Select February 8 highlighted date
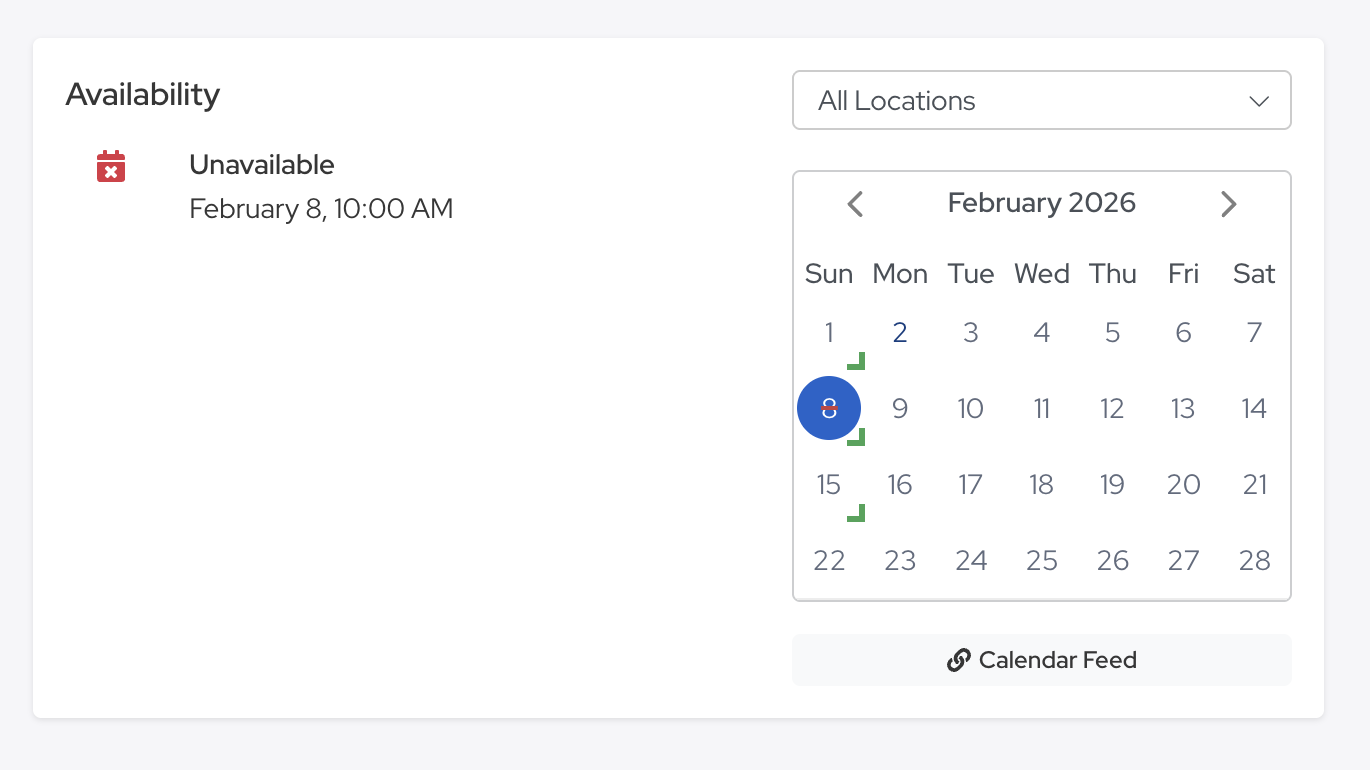 [829, 408]
